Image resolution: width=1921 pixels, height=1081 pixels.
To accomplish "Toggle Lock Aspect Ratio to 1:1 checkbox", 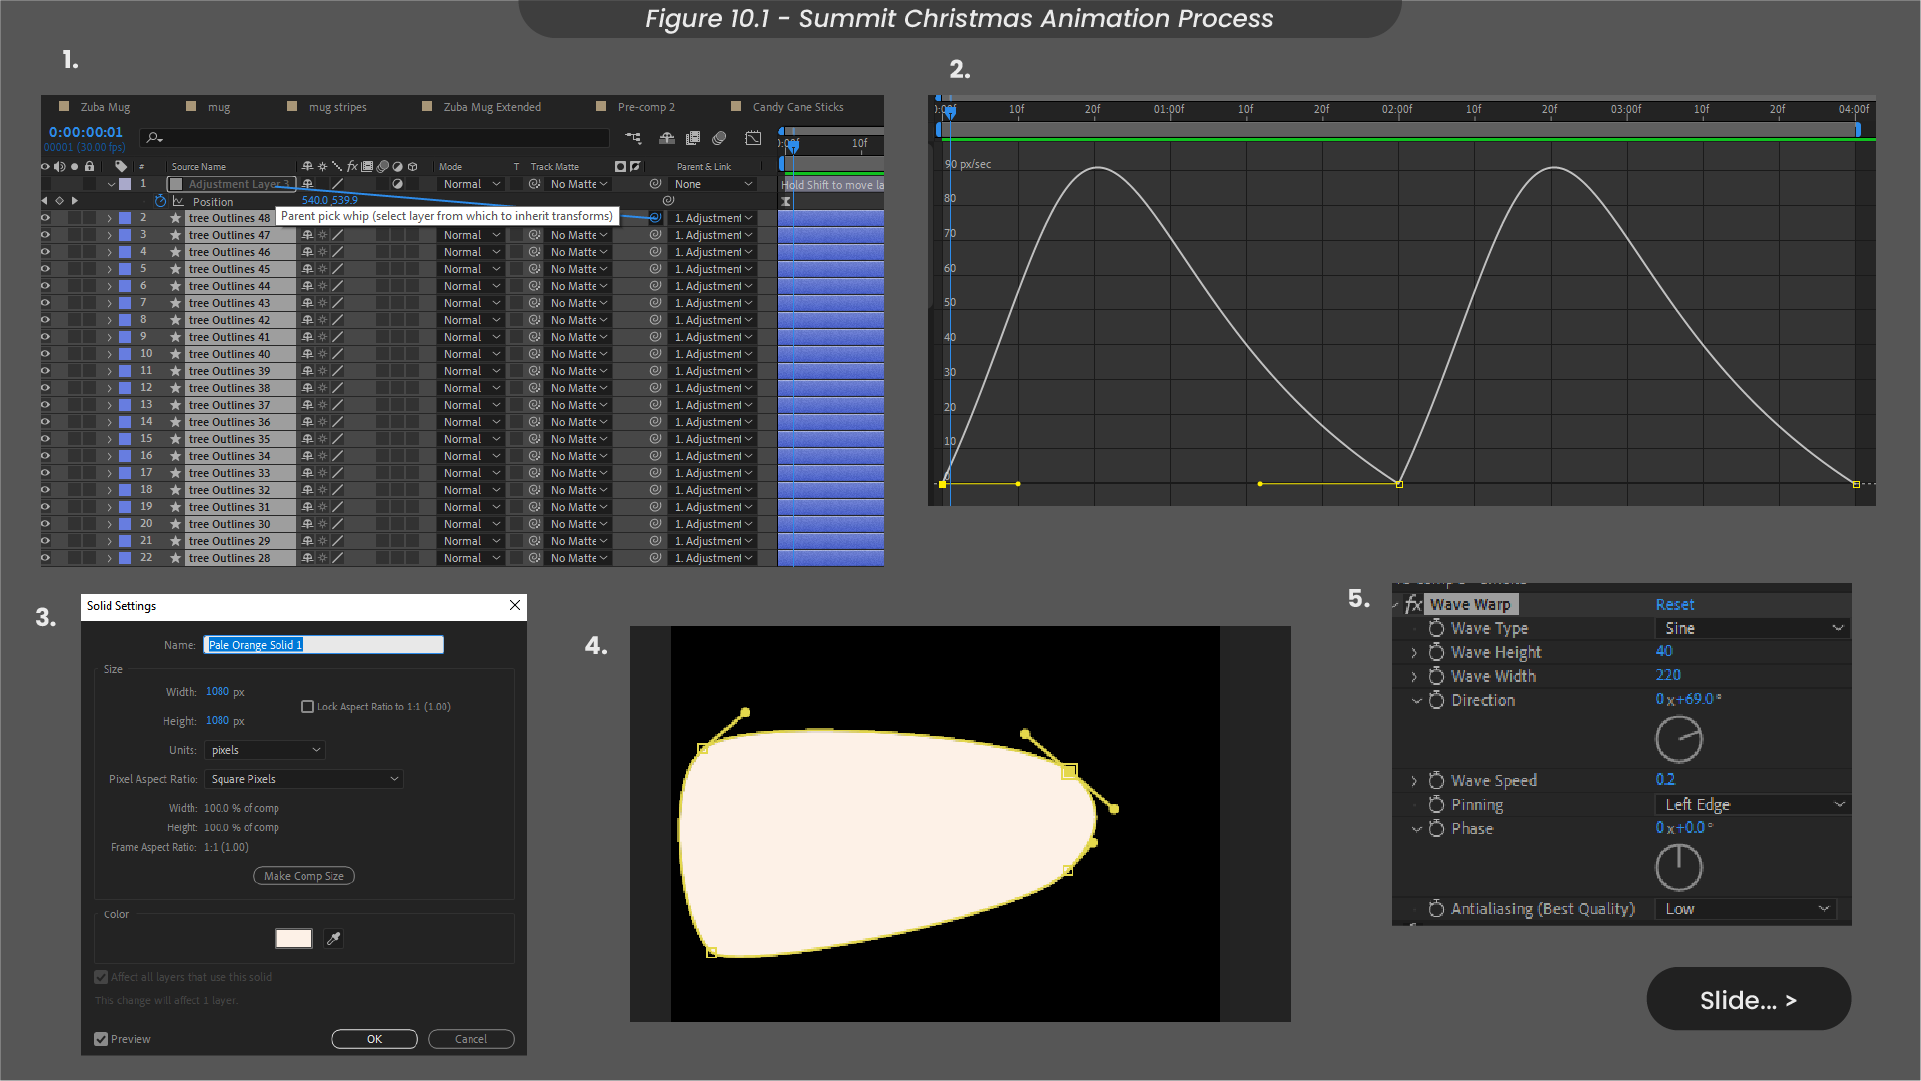I will (307, 706).
